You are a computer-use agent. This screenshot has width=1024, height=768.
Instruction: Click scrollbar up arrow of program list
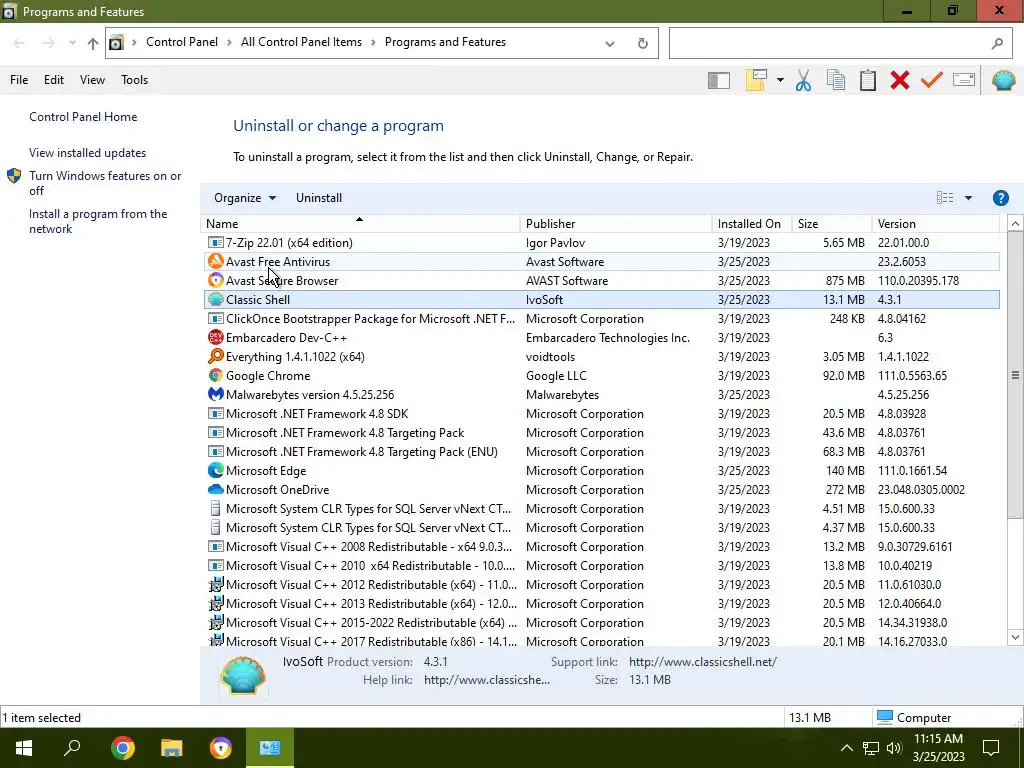click(x=1015, y=223)
